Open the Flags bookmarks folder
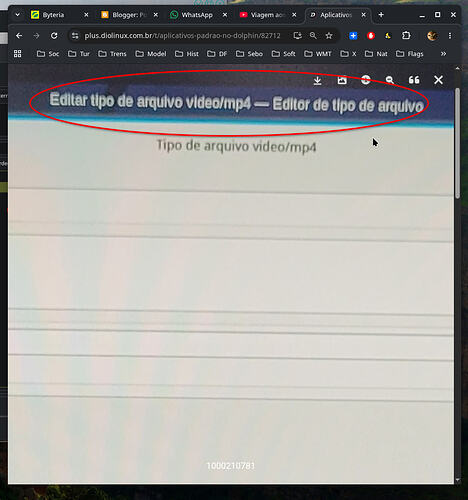 click(x=410, y=54)
